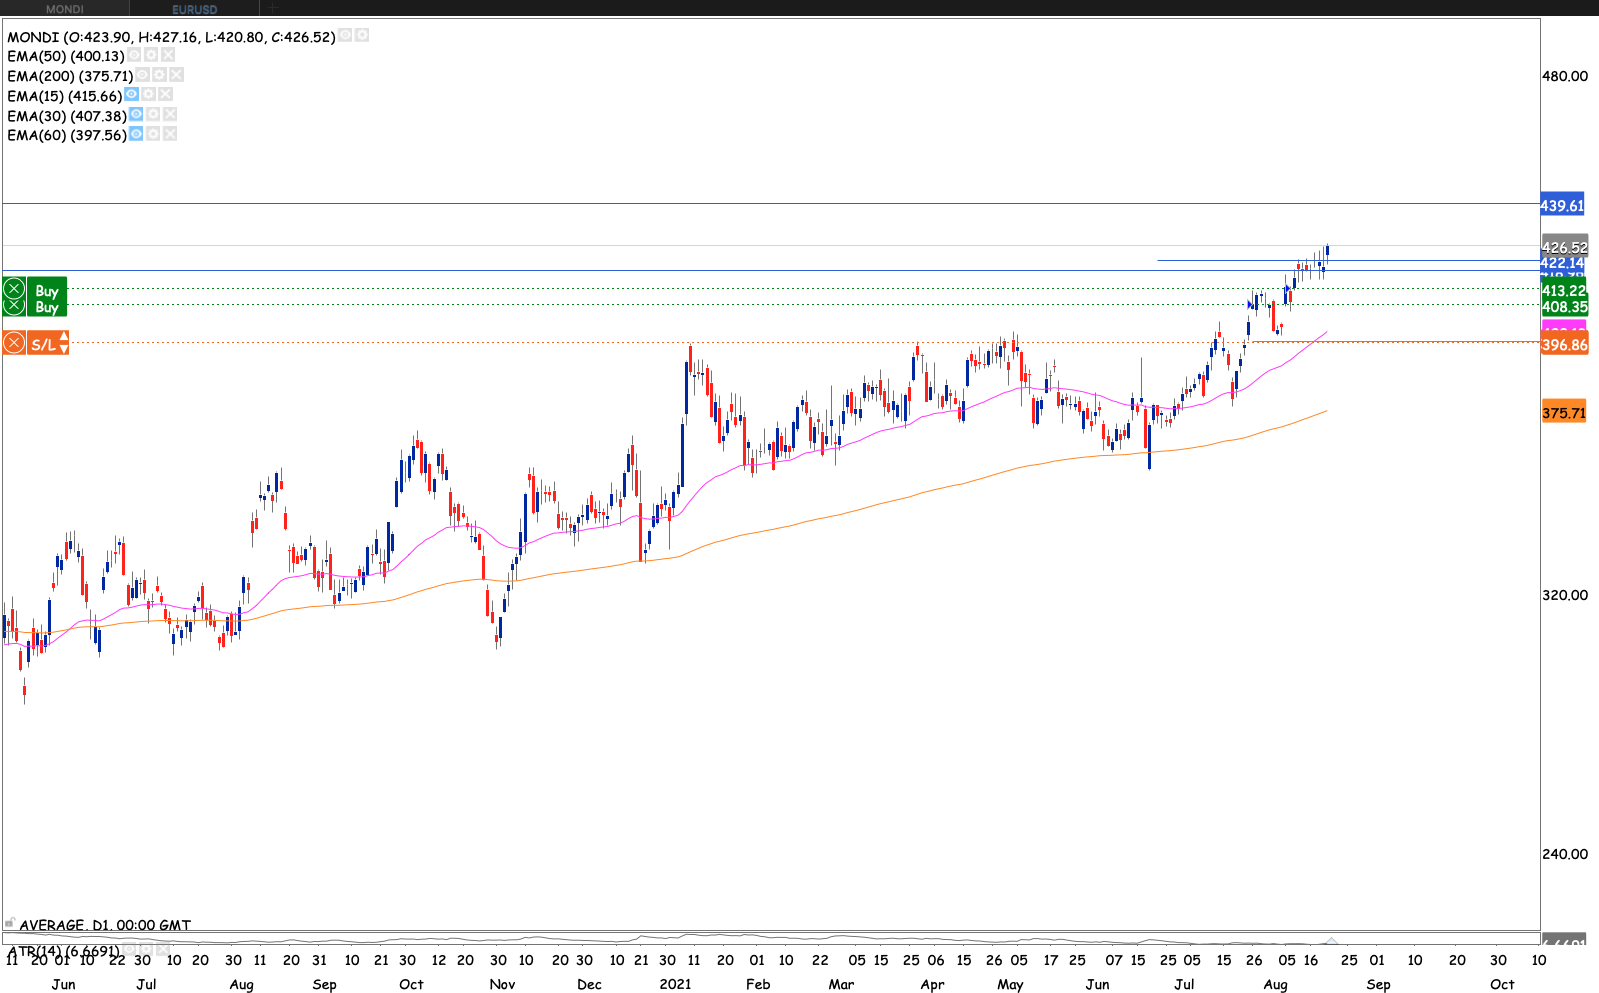
Task: Select the MONDI chart tab
Action: tap(65, 9)
